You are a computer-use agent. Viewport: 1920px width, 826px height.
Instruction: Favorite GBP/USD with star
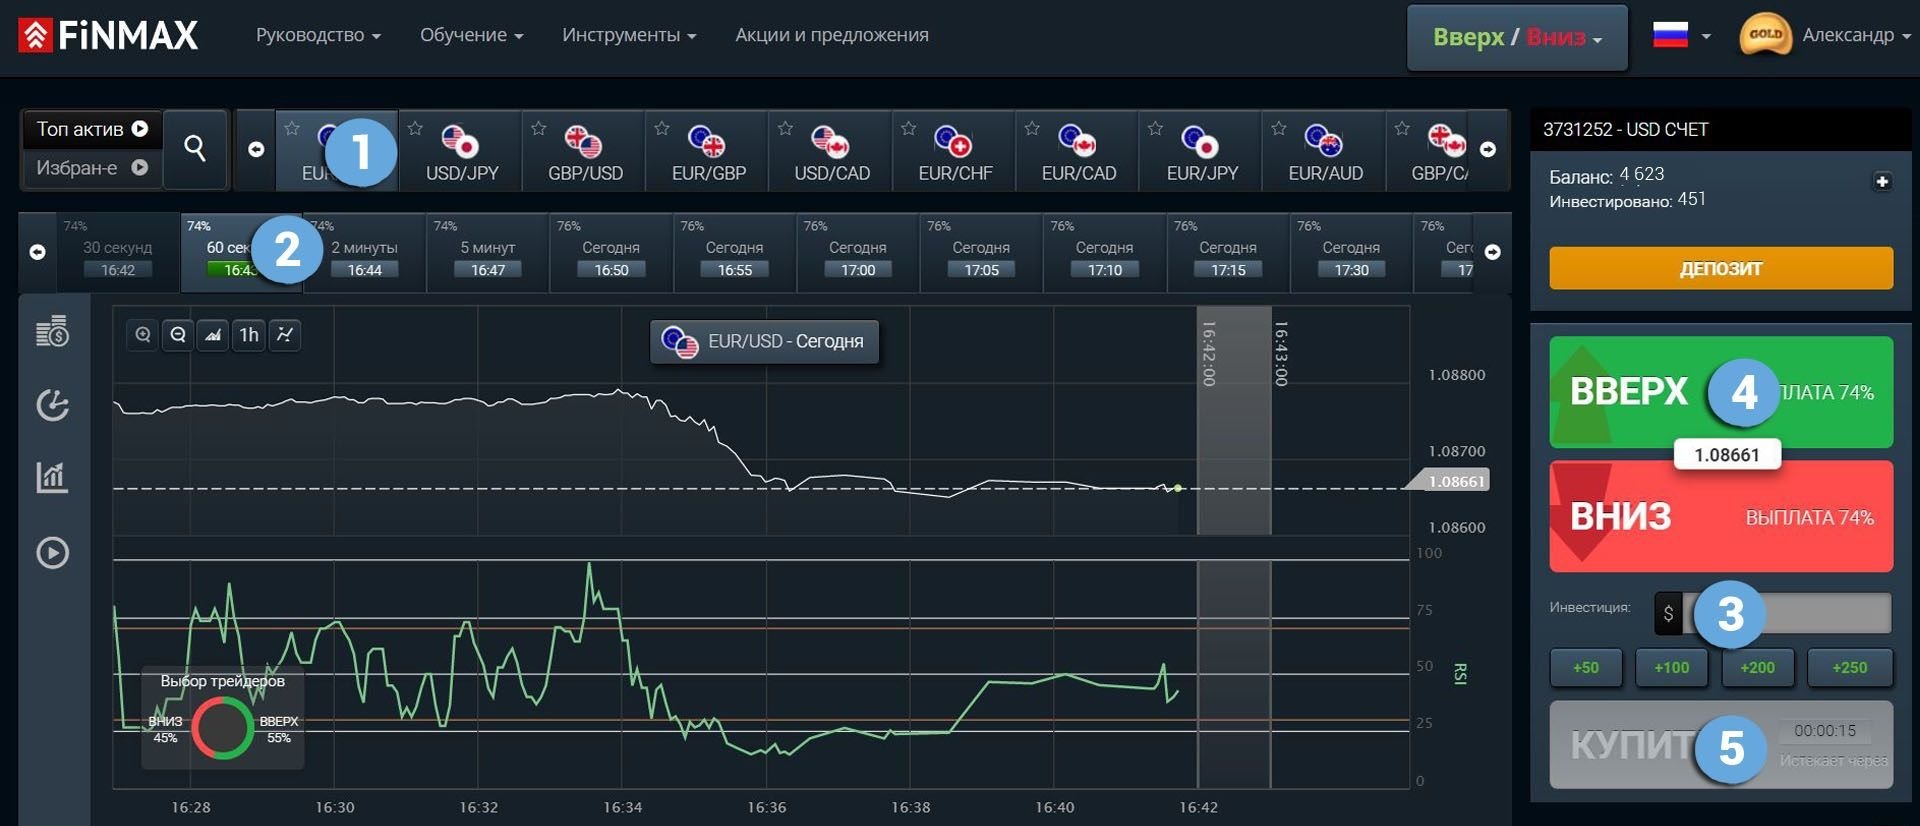pyautogui.click(x=538, y=128)
